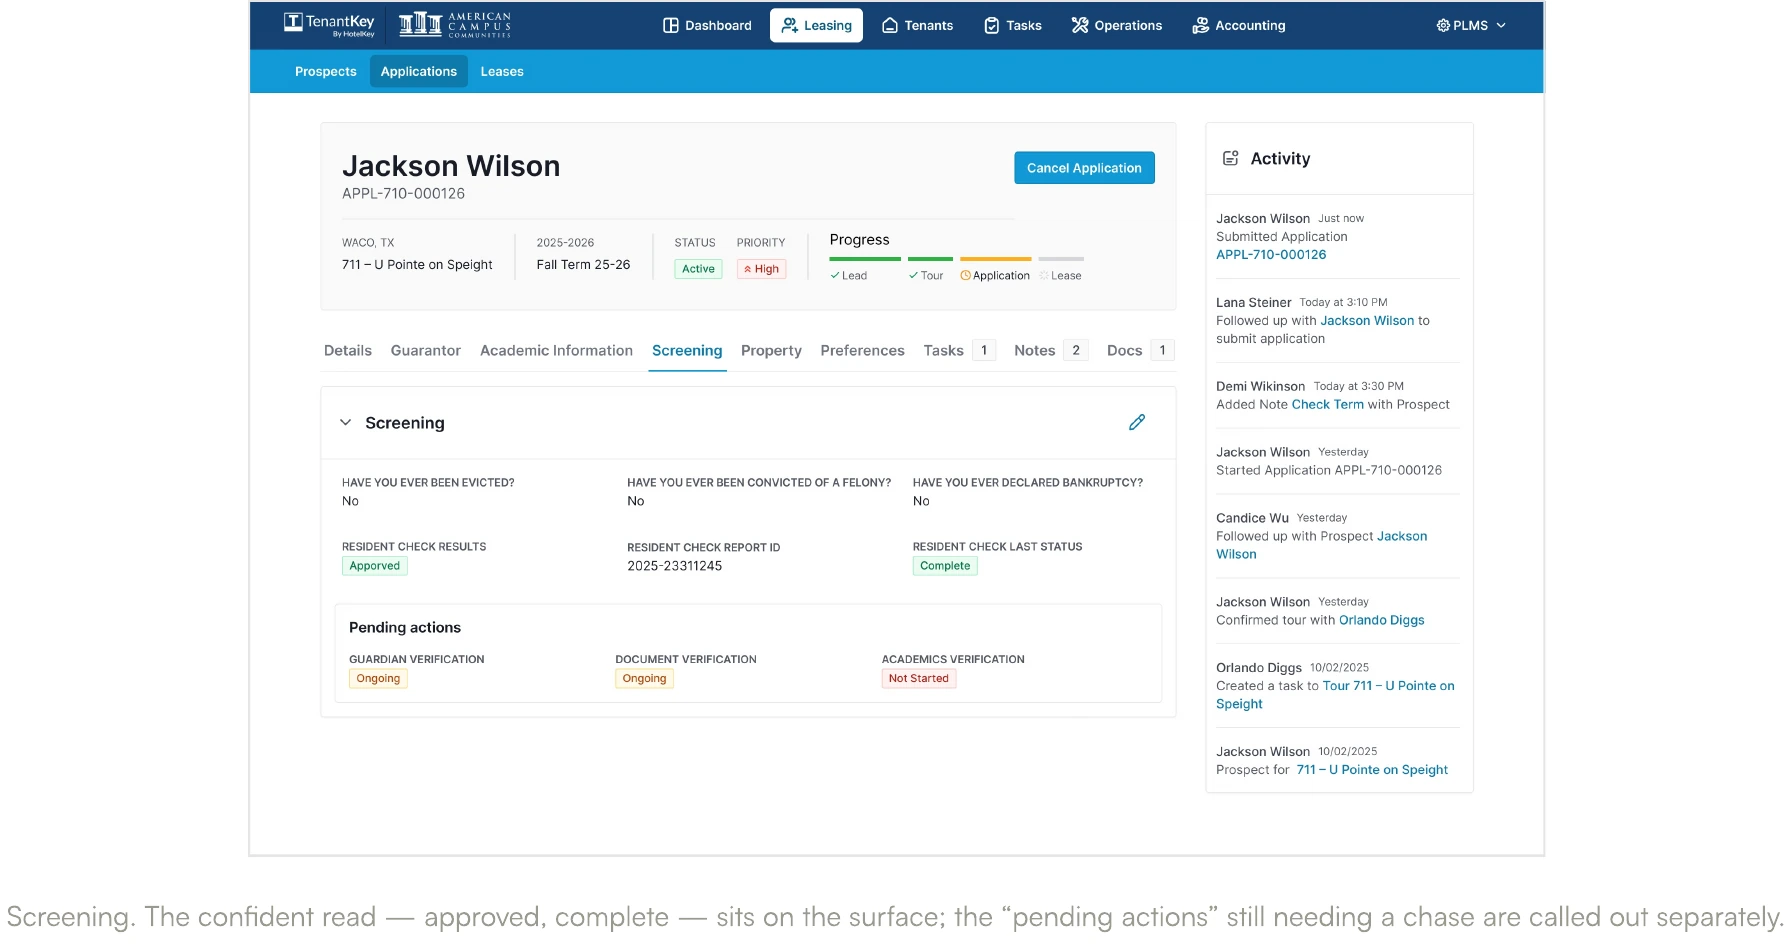Click the Tasks clipboard icon
This screenshot has height=944, width=1792.
click(992, 25)
